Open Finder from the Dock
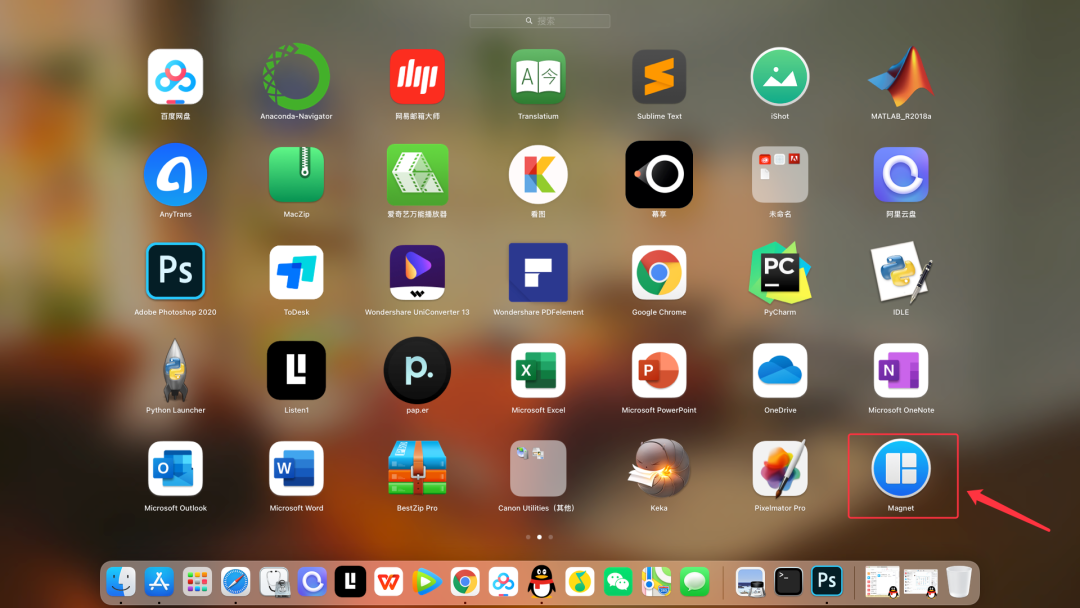1080x608 pixels. 121,582
